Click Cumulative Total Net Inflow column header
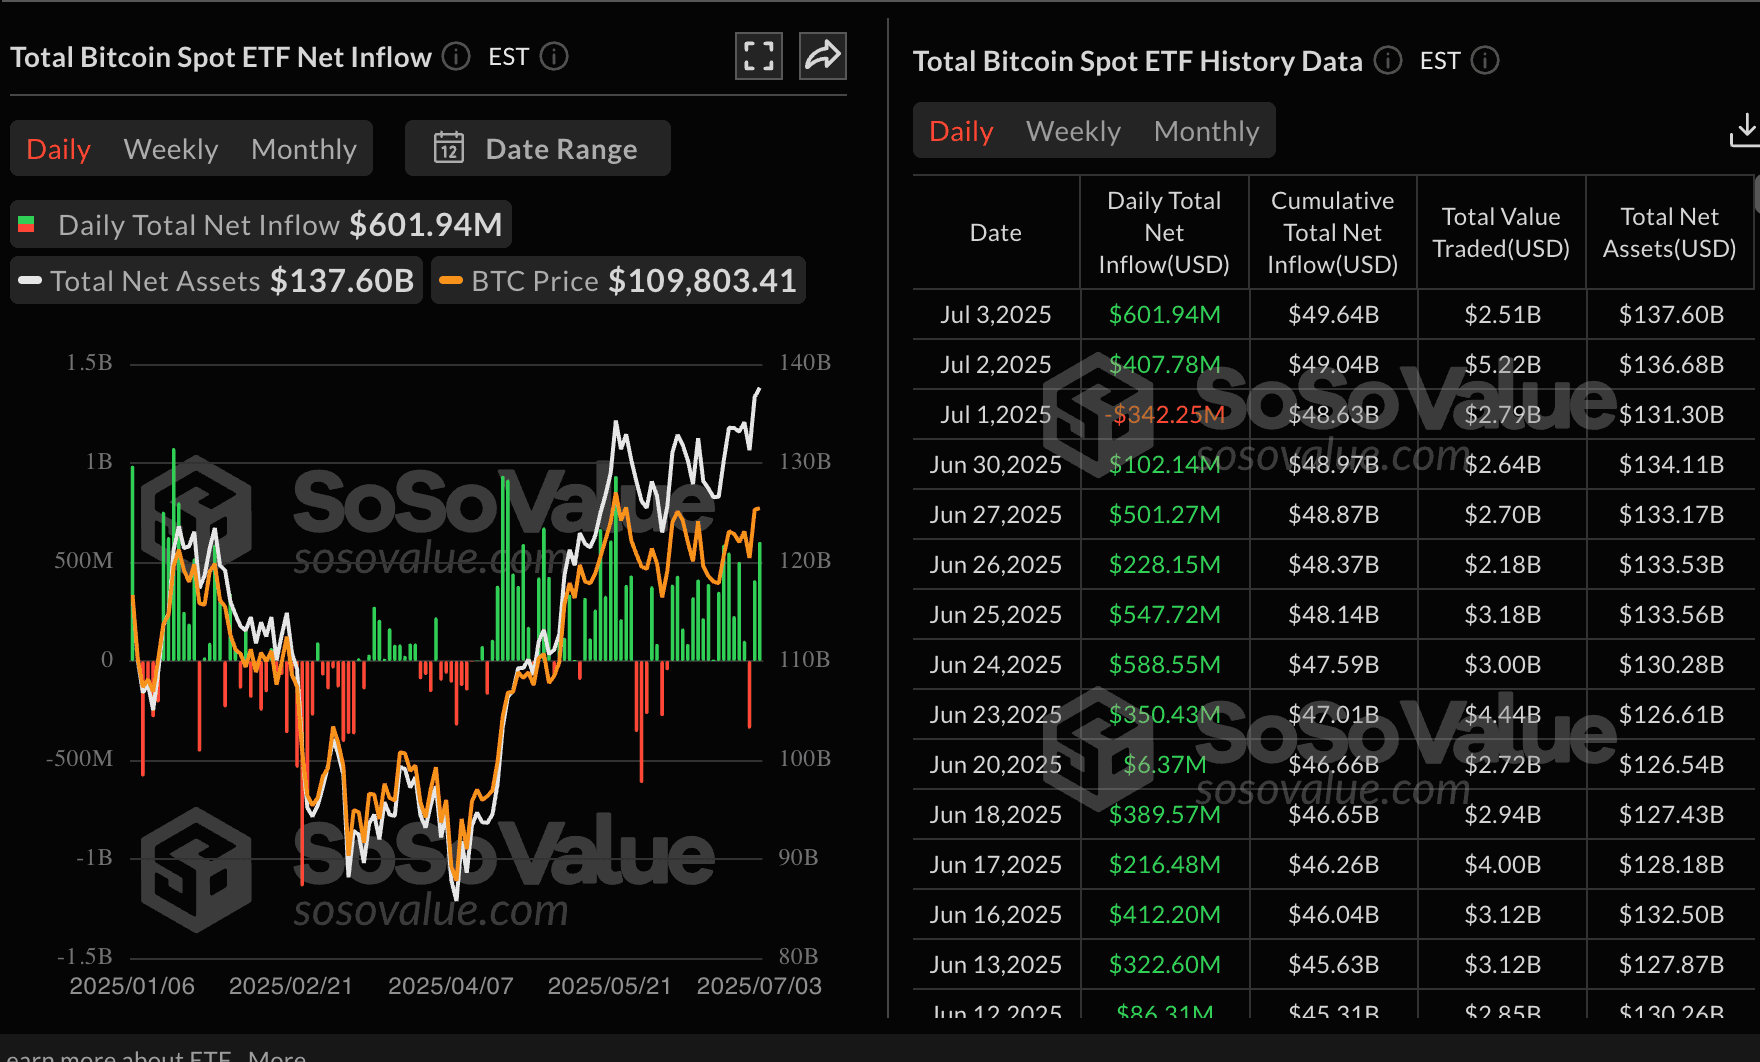This screenshot has height=1062, width=1760. (1332, 232)
